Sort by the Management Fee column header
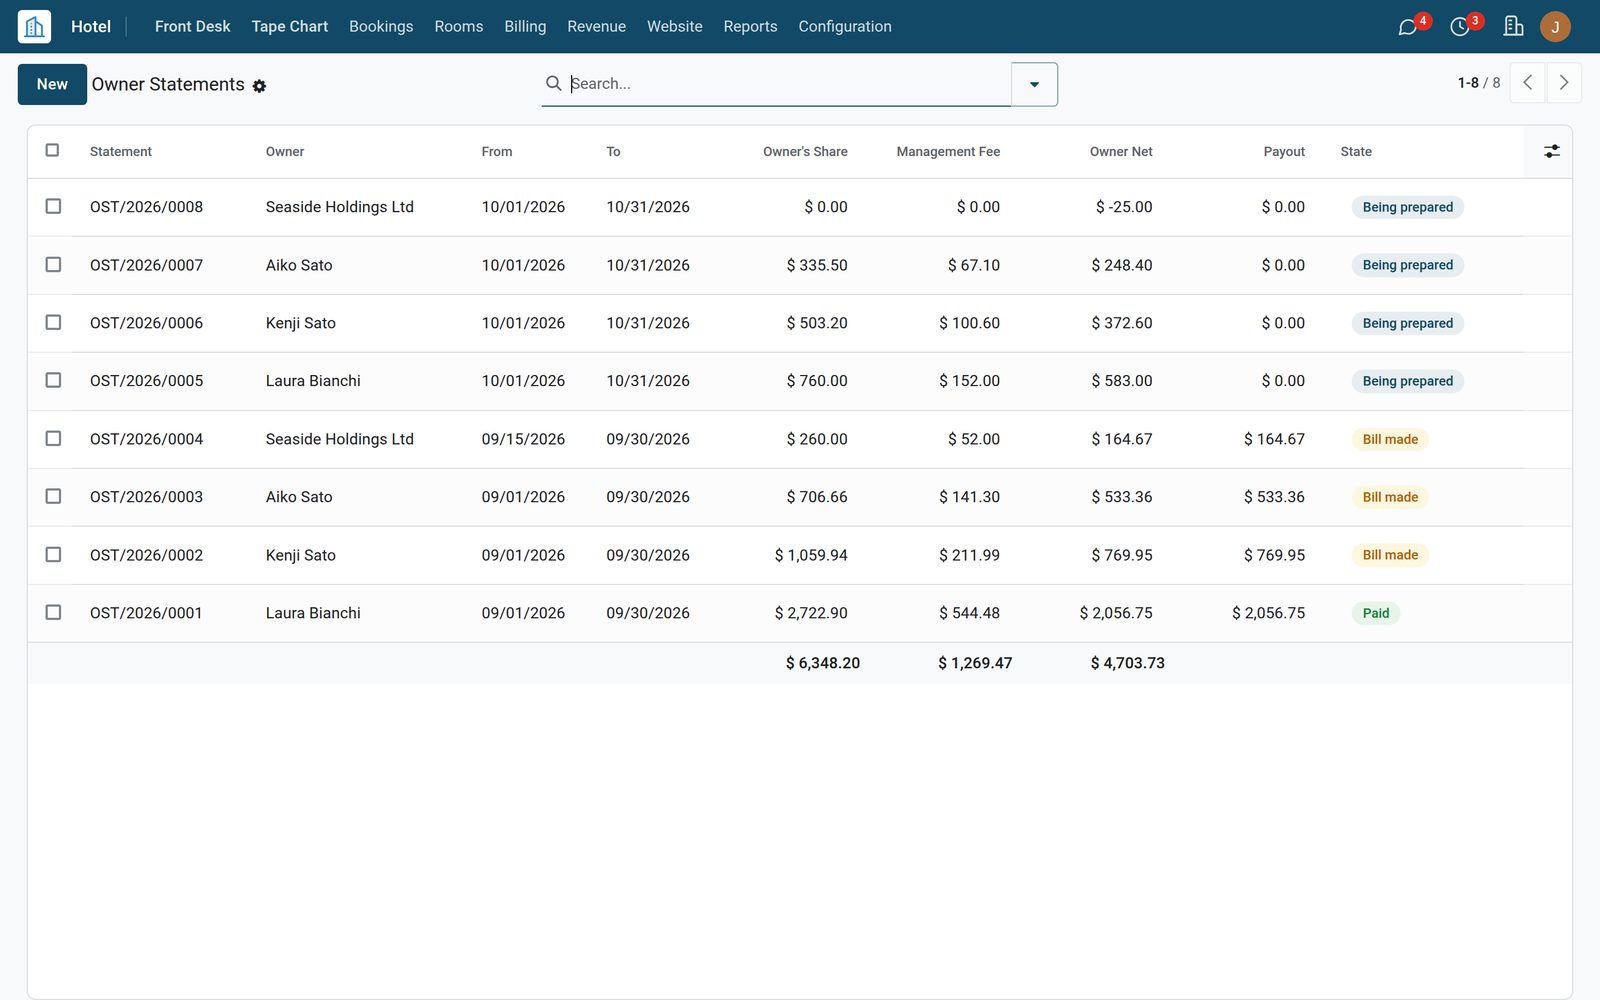Image resolution: width=1600 pixels, height=1000 pixels. [x=948, y=152]
